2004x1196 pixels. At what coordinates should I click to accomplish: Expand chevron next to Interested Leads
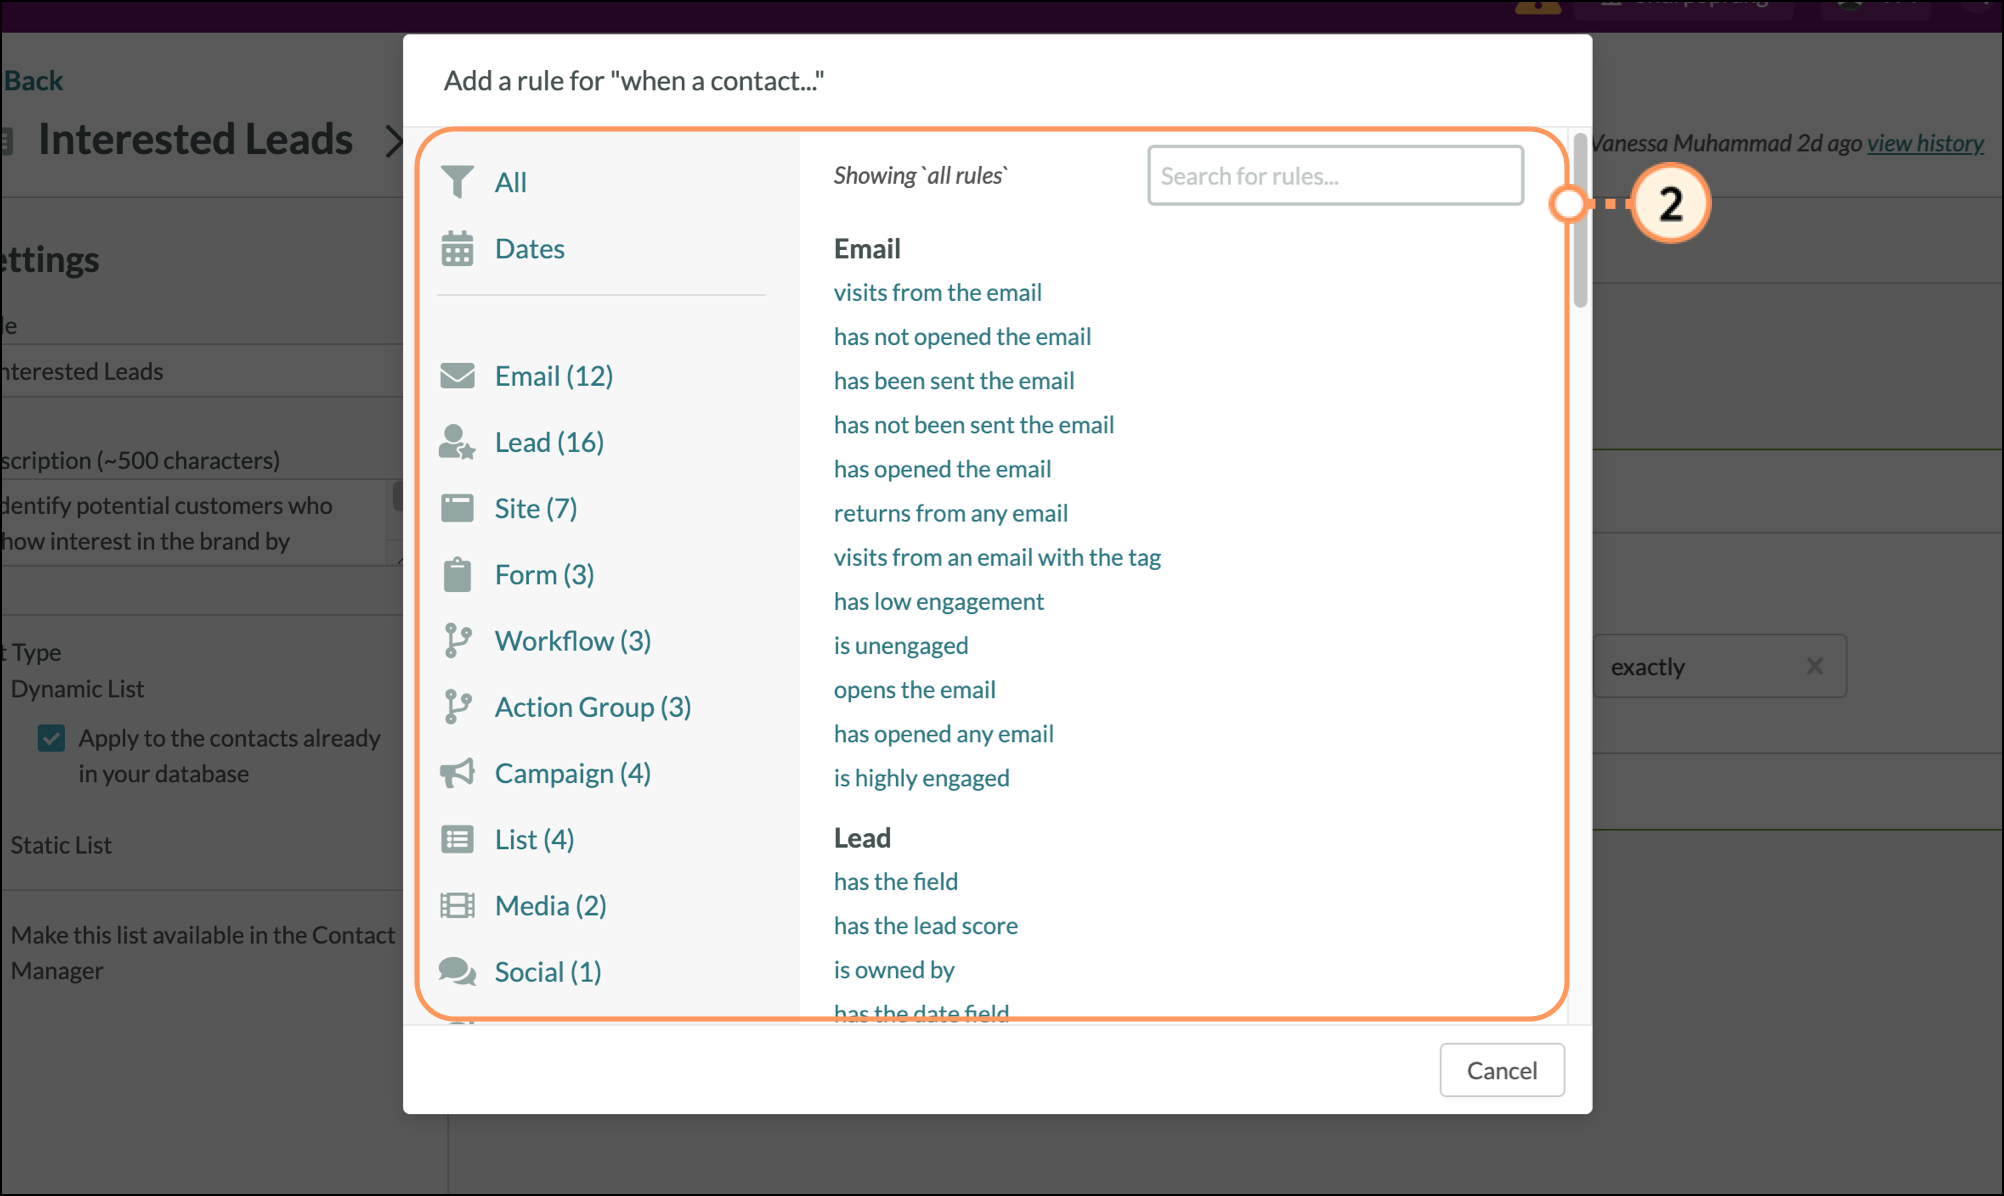point(393,141)
